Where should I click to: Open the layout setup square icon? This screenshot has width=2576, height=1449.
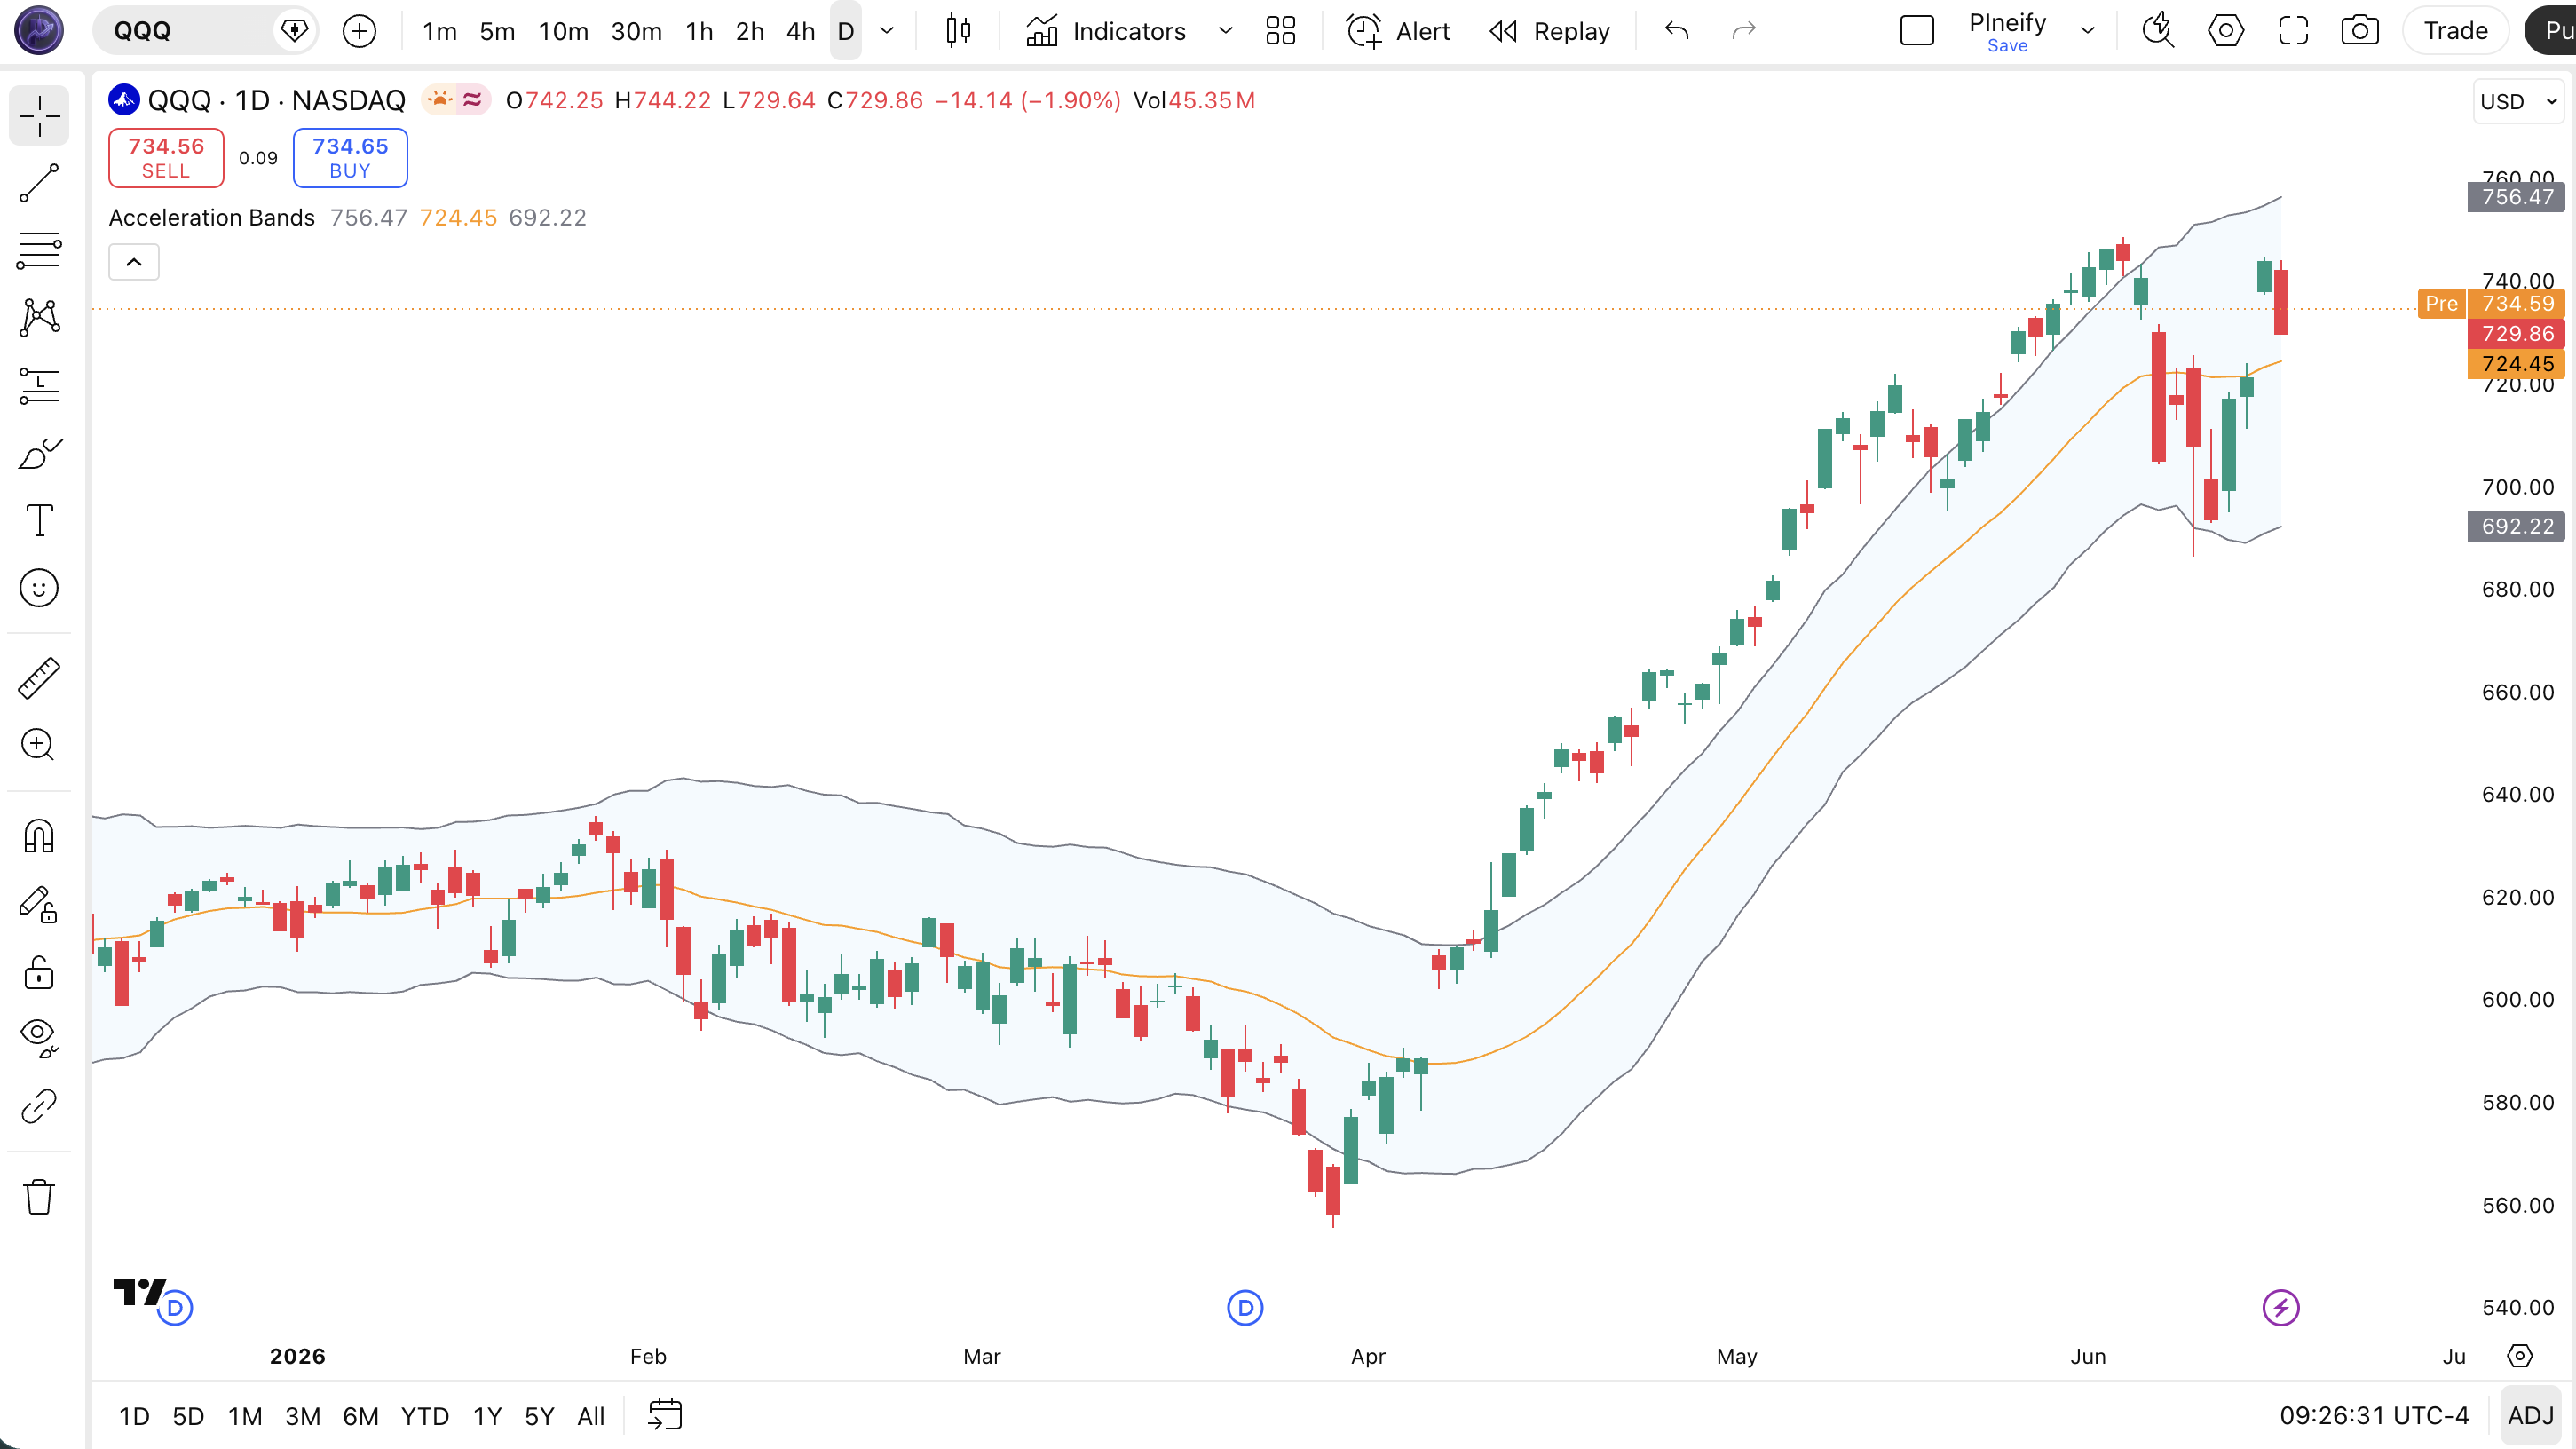[1916, 31]
